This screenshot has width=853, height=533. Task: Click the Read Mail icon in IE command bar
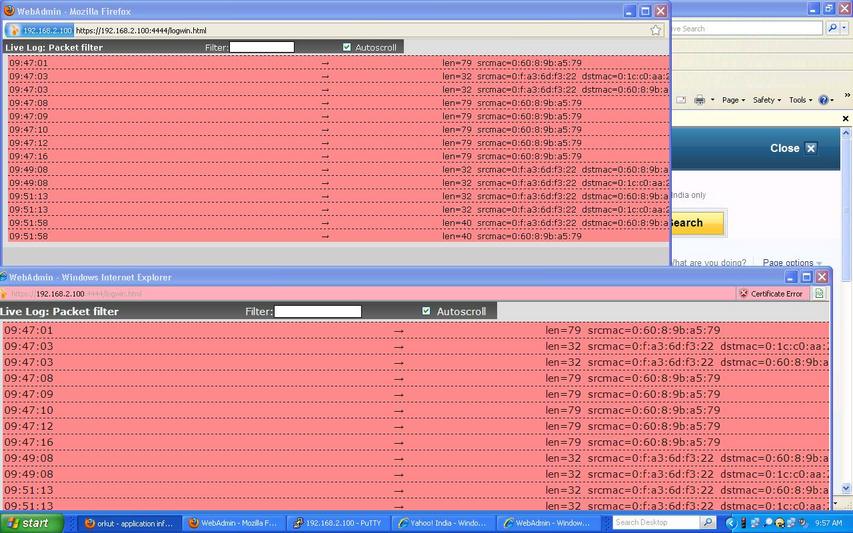tap(681, 100)
